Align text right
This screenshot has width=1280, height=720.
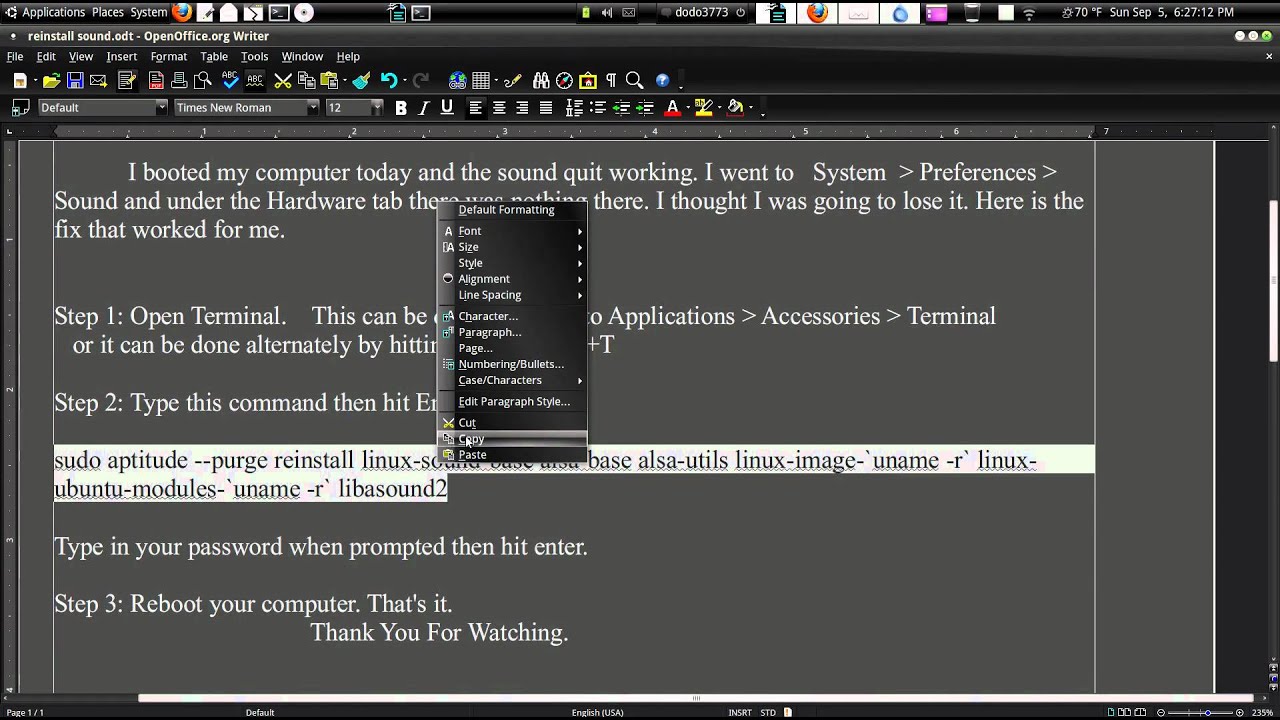click(522, 107)
